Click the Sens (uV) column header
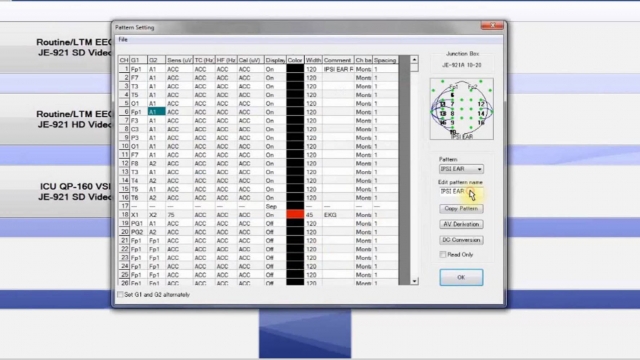This screenshot has height=360, width=640. click(179, 60)
